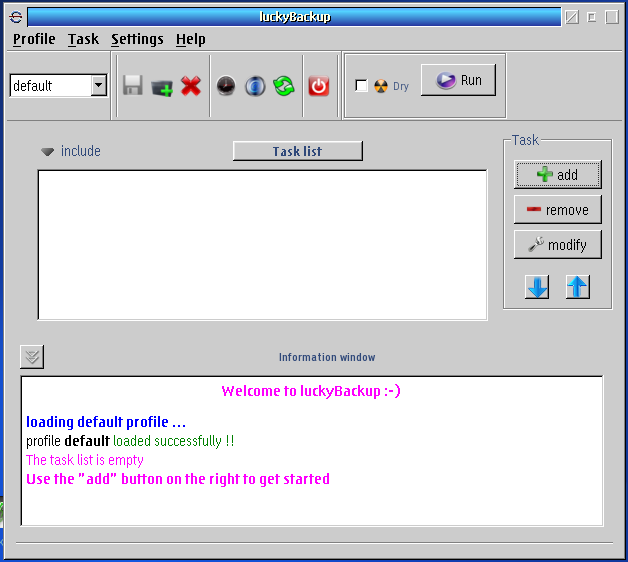Click the Run button

coord(458,80)
